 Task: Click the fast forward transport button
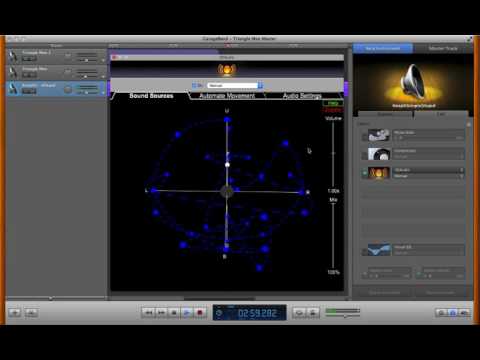click(161, 312)
